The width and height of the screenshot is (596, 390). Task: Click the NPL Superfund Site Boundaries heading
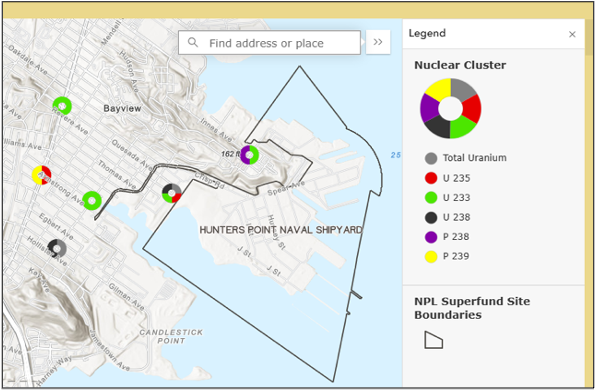pos(472,308)
